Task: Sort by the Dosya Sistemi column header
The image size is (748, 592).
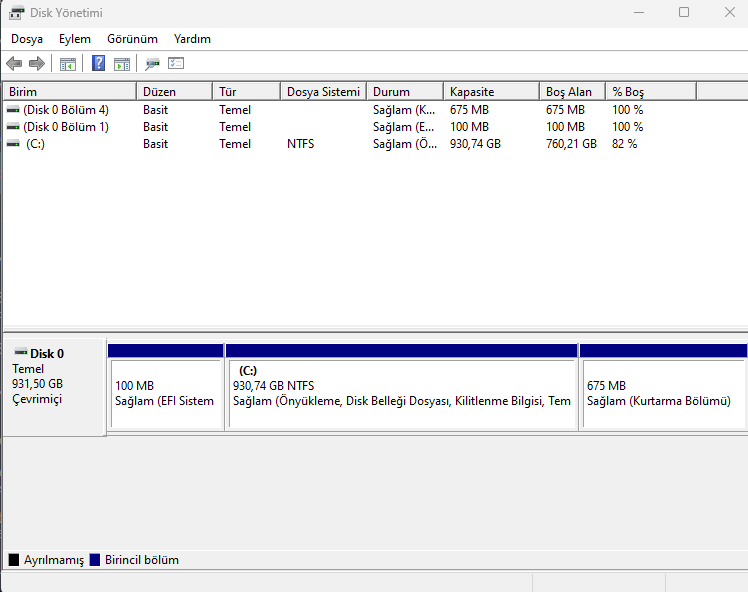Action: point(323,92)
